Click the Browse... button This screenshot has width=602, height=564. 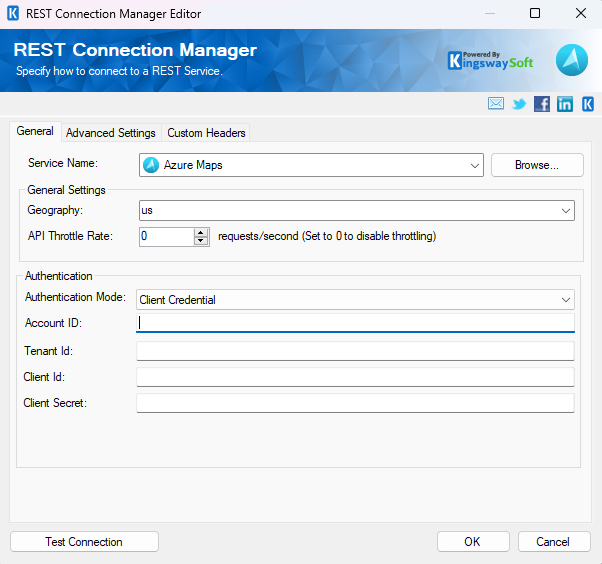pos(537,165)
